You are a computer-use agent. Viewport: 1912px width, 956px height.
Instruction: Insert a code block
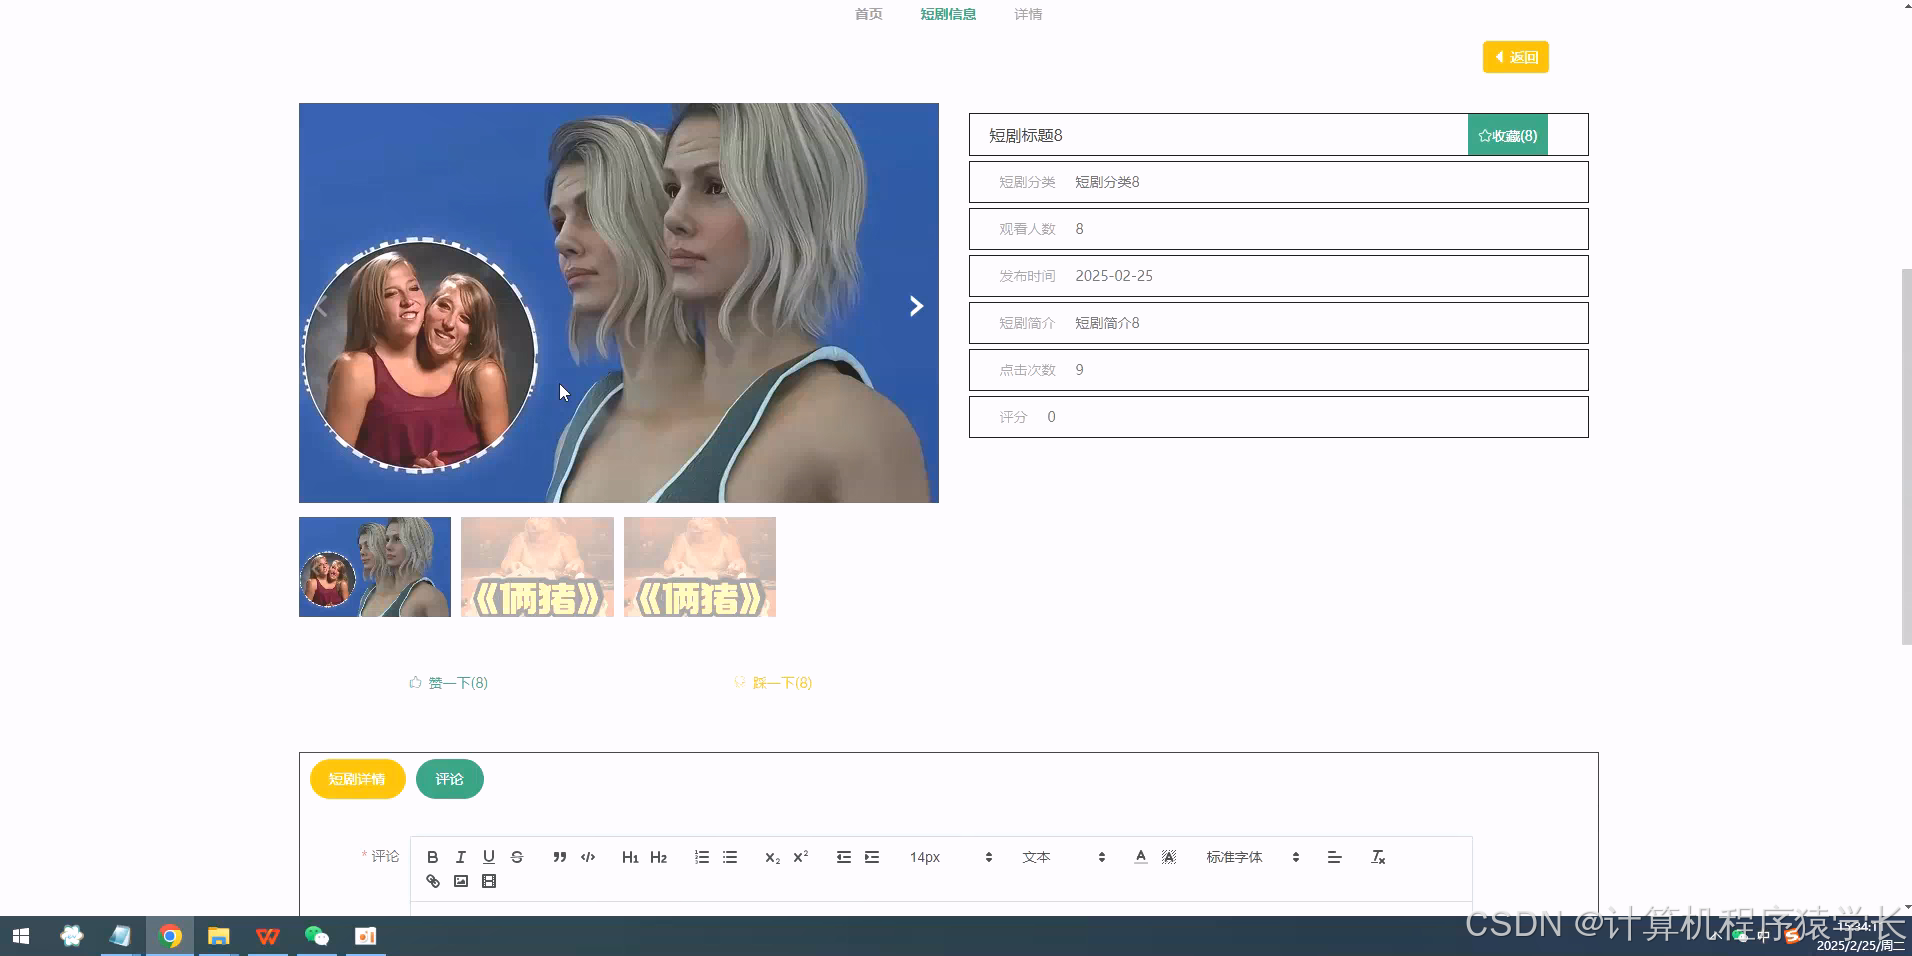coord(587,857)
